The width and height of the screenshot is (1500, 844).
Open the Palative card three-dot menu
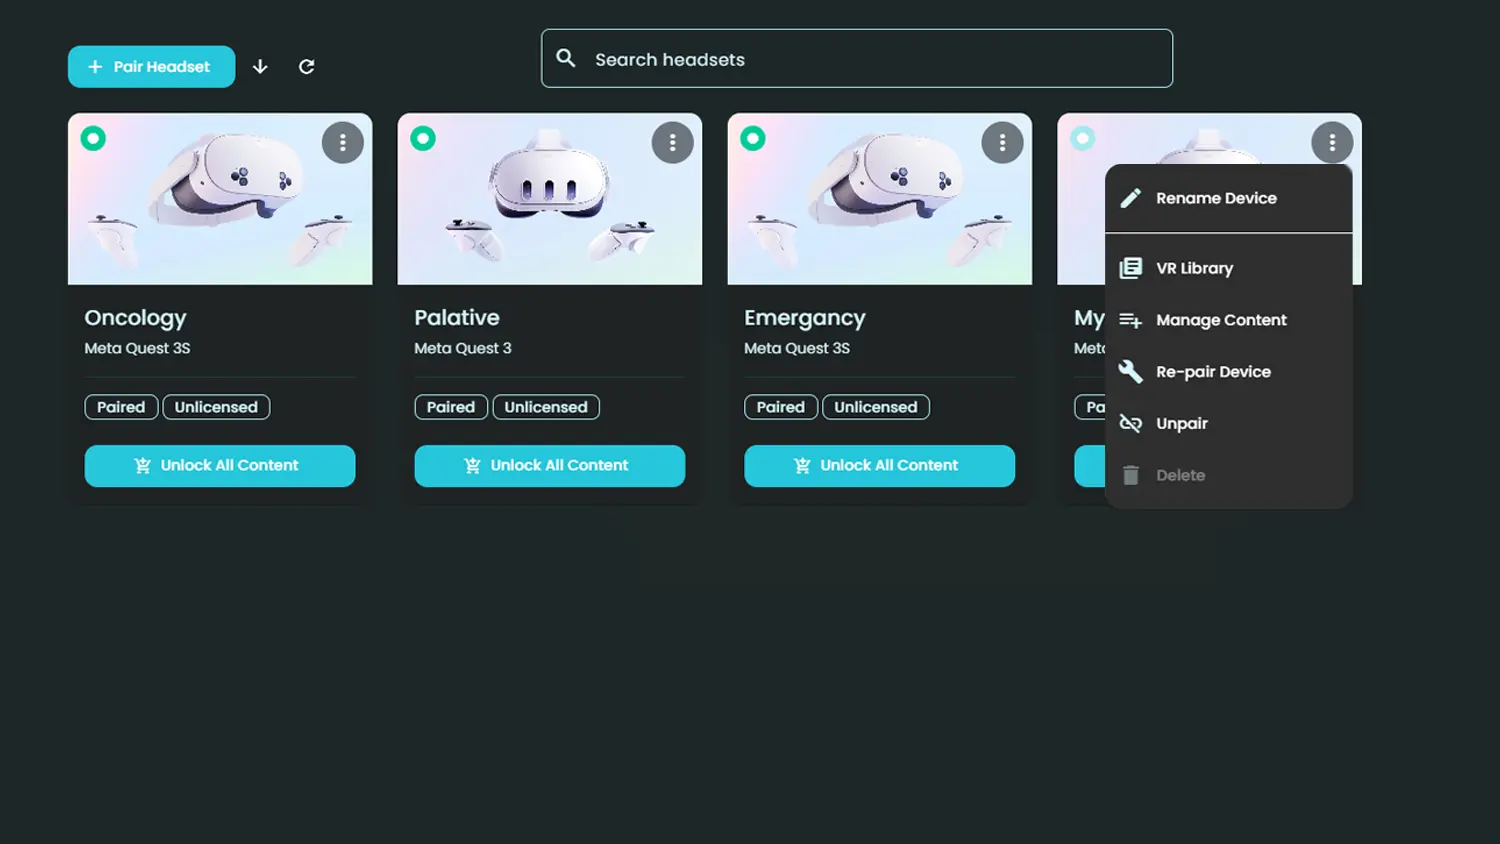(x=672, y=143)
